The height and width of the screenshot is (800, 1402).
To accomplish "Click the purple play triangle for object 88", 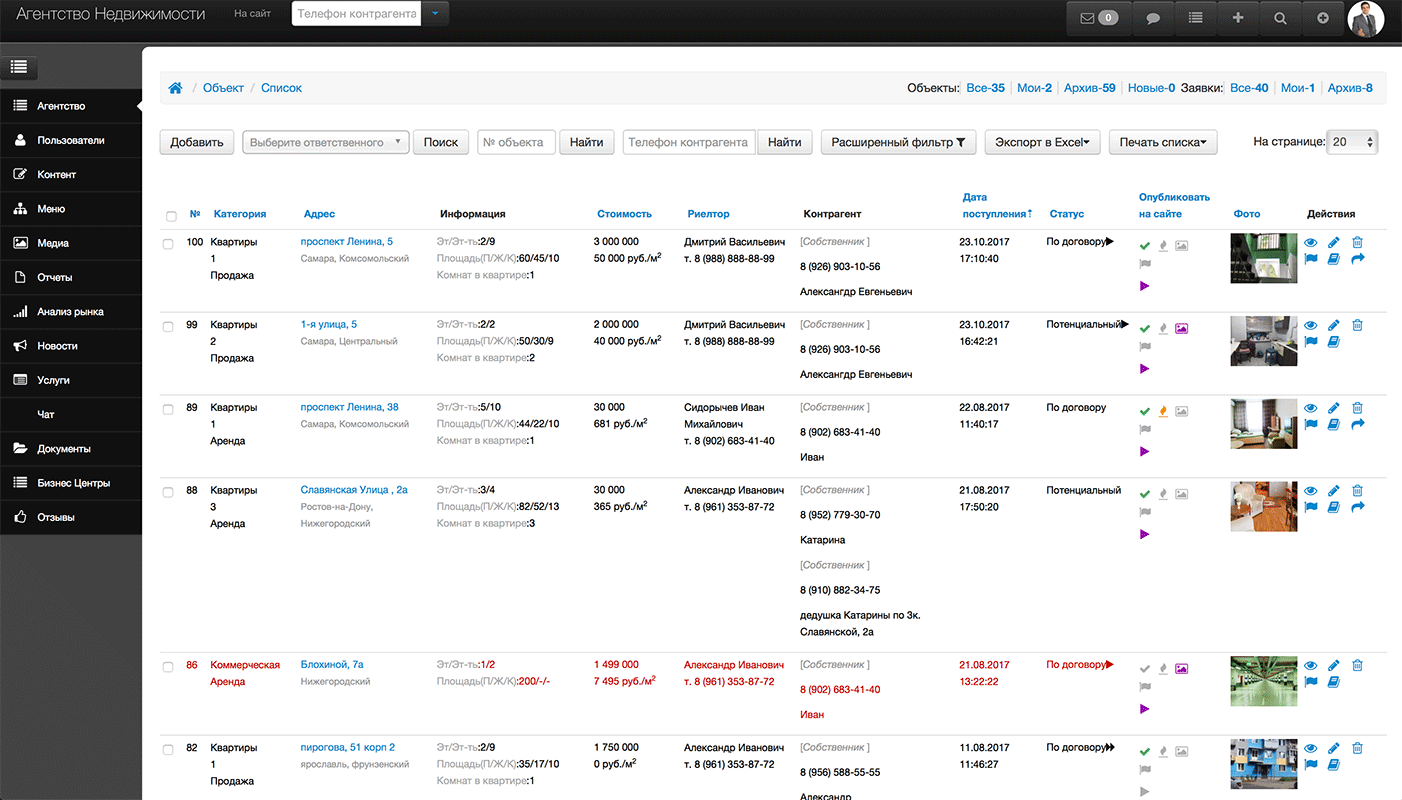I will (1145, 534).
